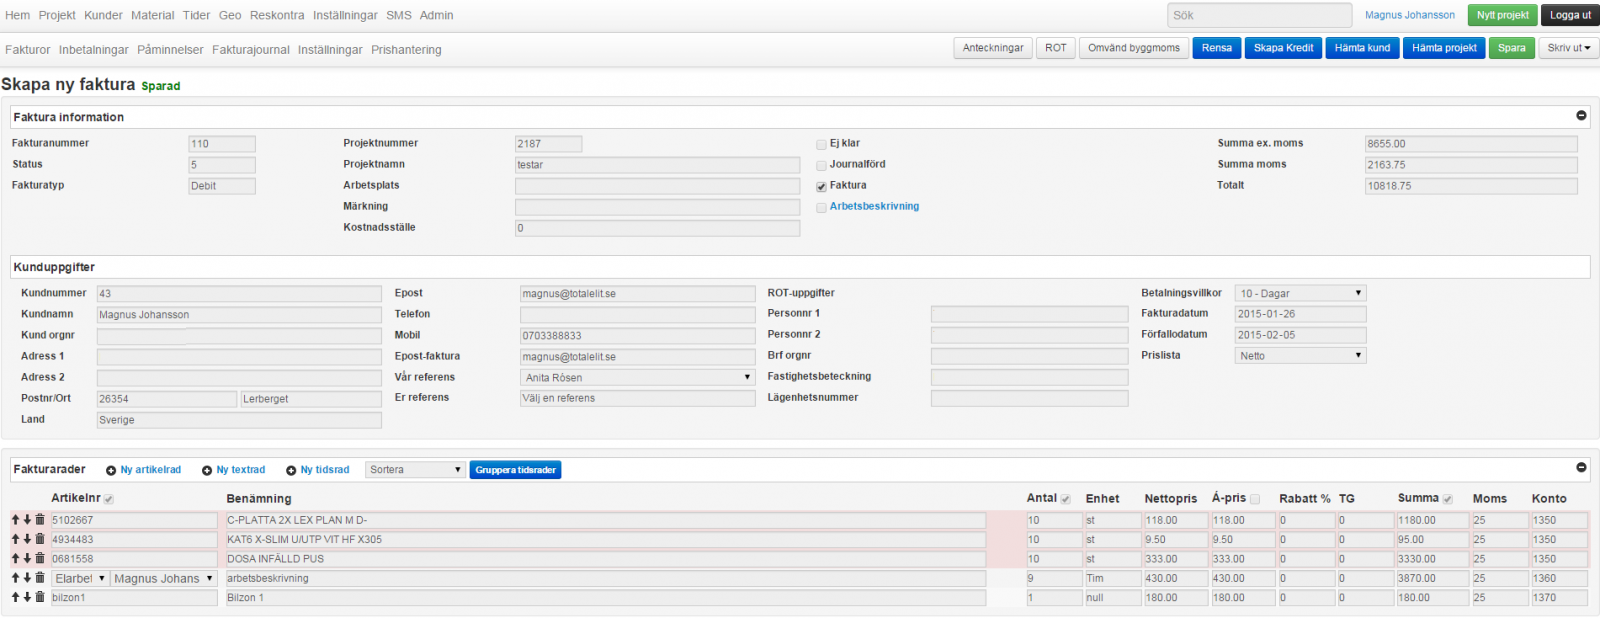Switch to the Påminnelser tab
Viewport: 1600px width, 618px height.
(170, 49)
